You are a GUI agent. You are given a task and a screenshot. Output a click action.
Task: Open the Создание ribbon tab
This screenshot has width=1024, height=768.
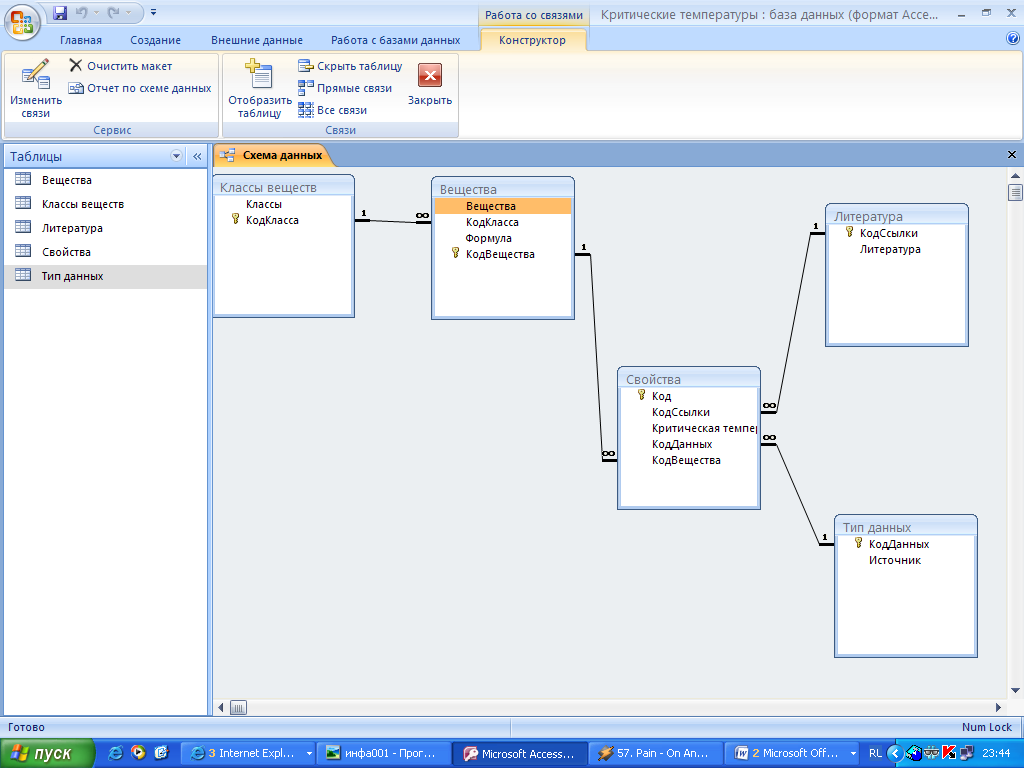tap(155, 40)
